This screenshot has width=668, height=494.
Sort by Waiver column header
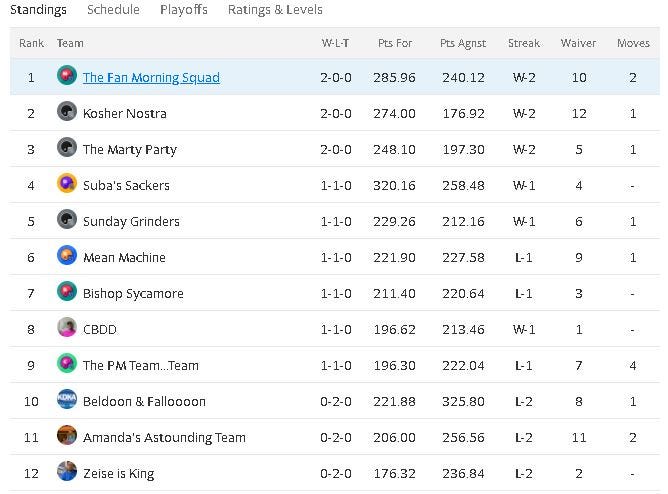click(x=579, y=44)
